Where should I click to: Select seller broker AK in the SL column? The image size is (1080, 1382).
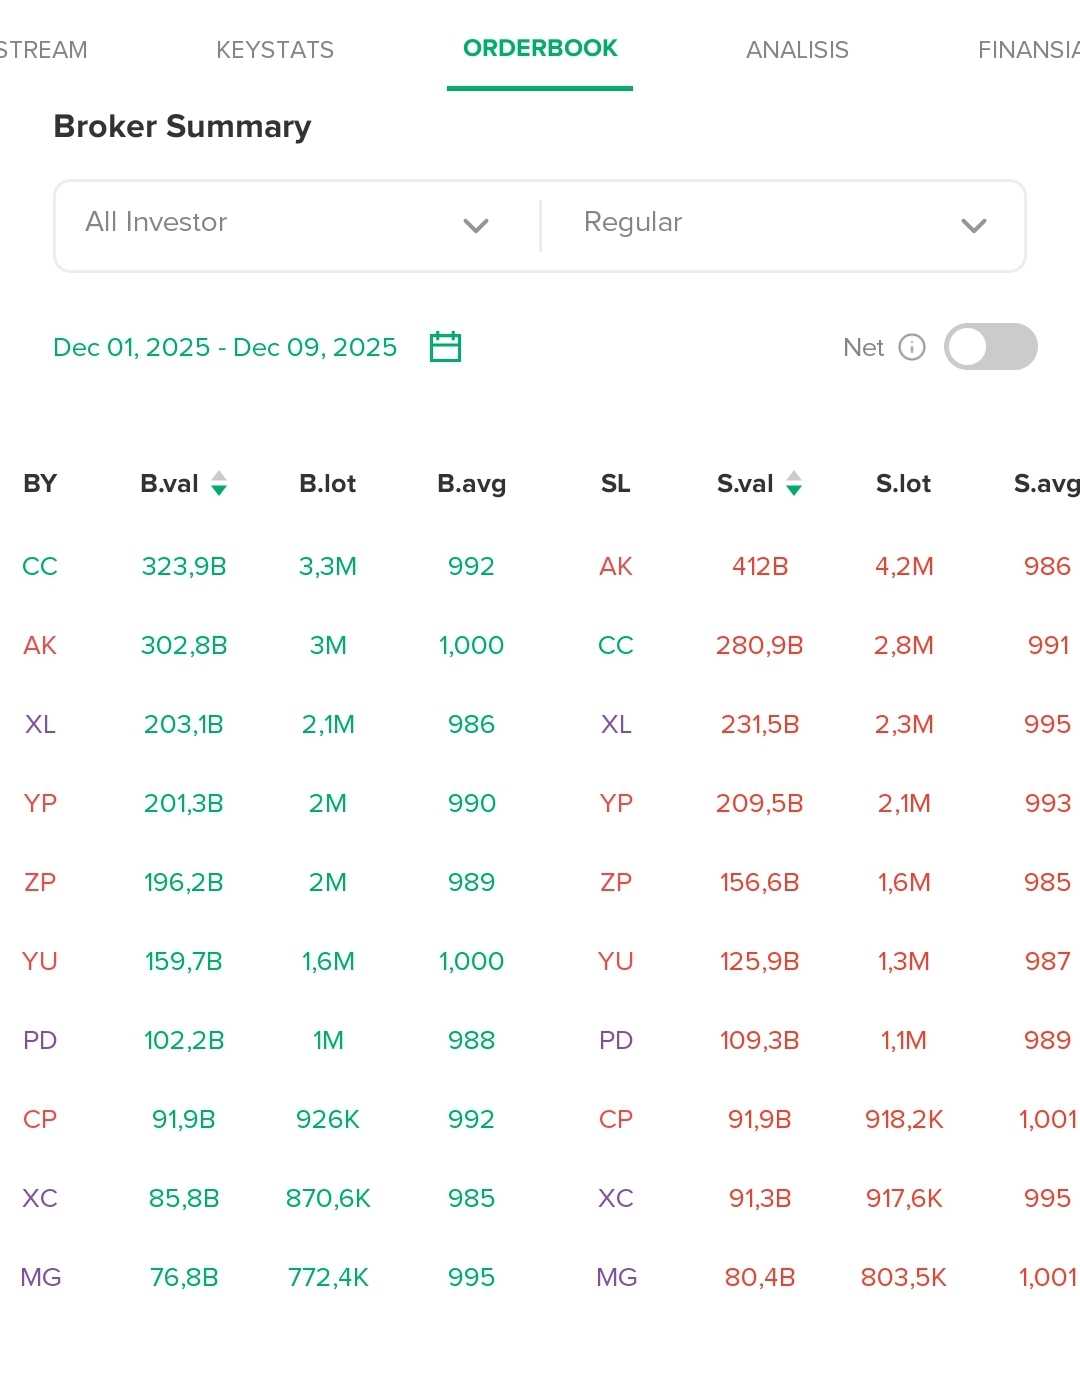coord(616,566)
